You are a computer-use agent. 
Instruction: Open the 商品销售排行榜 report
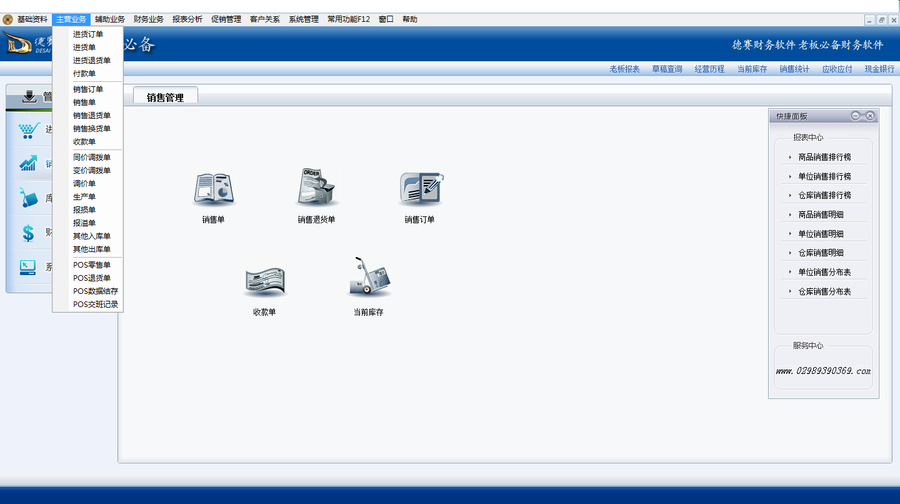coord(824,157)
